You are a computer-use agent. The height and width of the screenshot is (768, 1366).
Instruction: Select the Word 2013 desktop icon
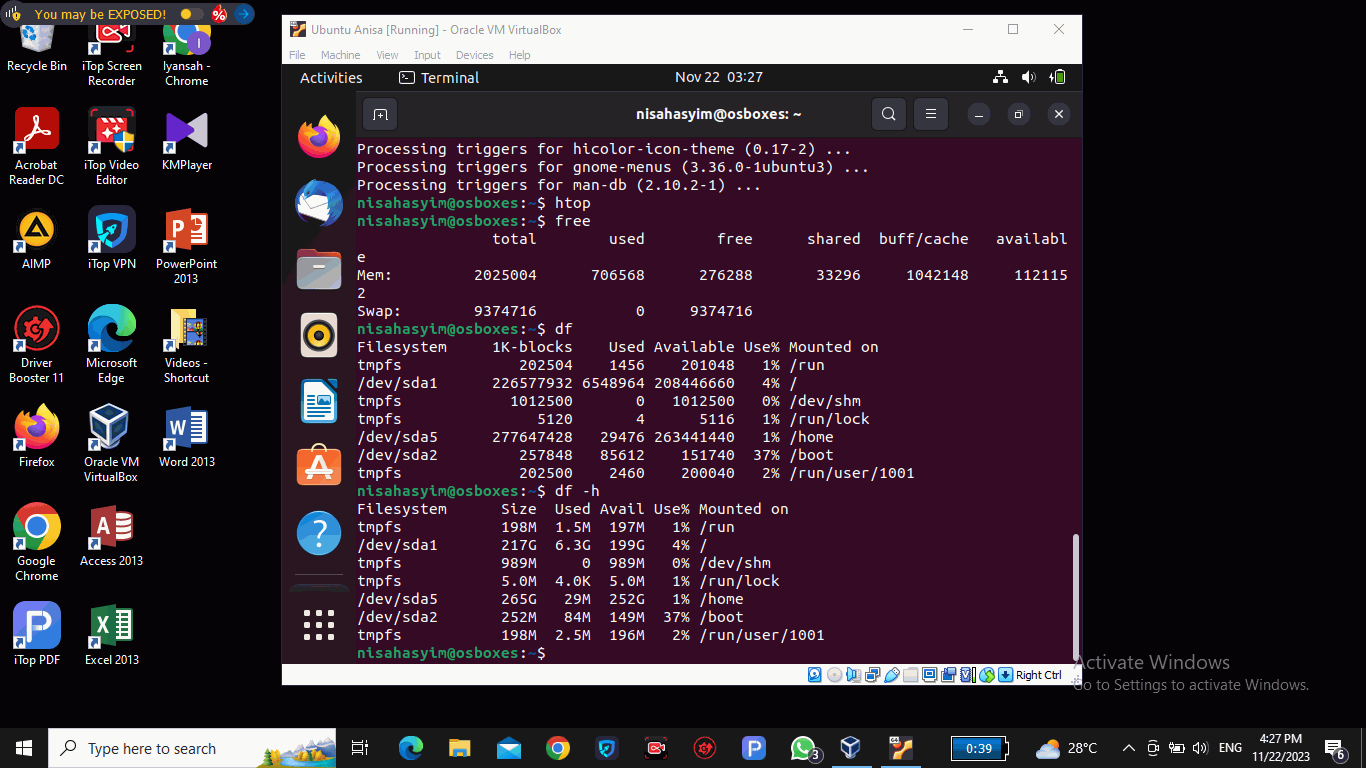[187, 437]
